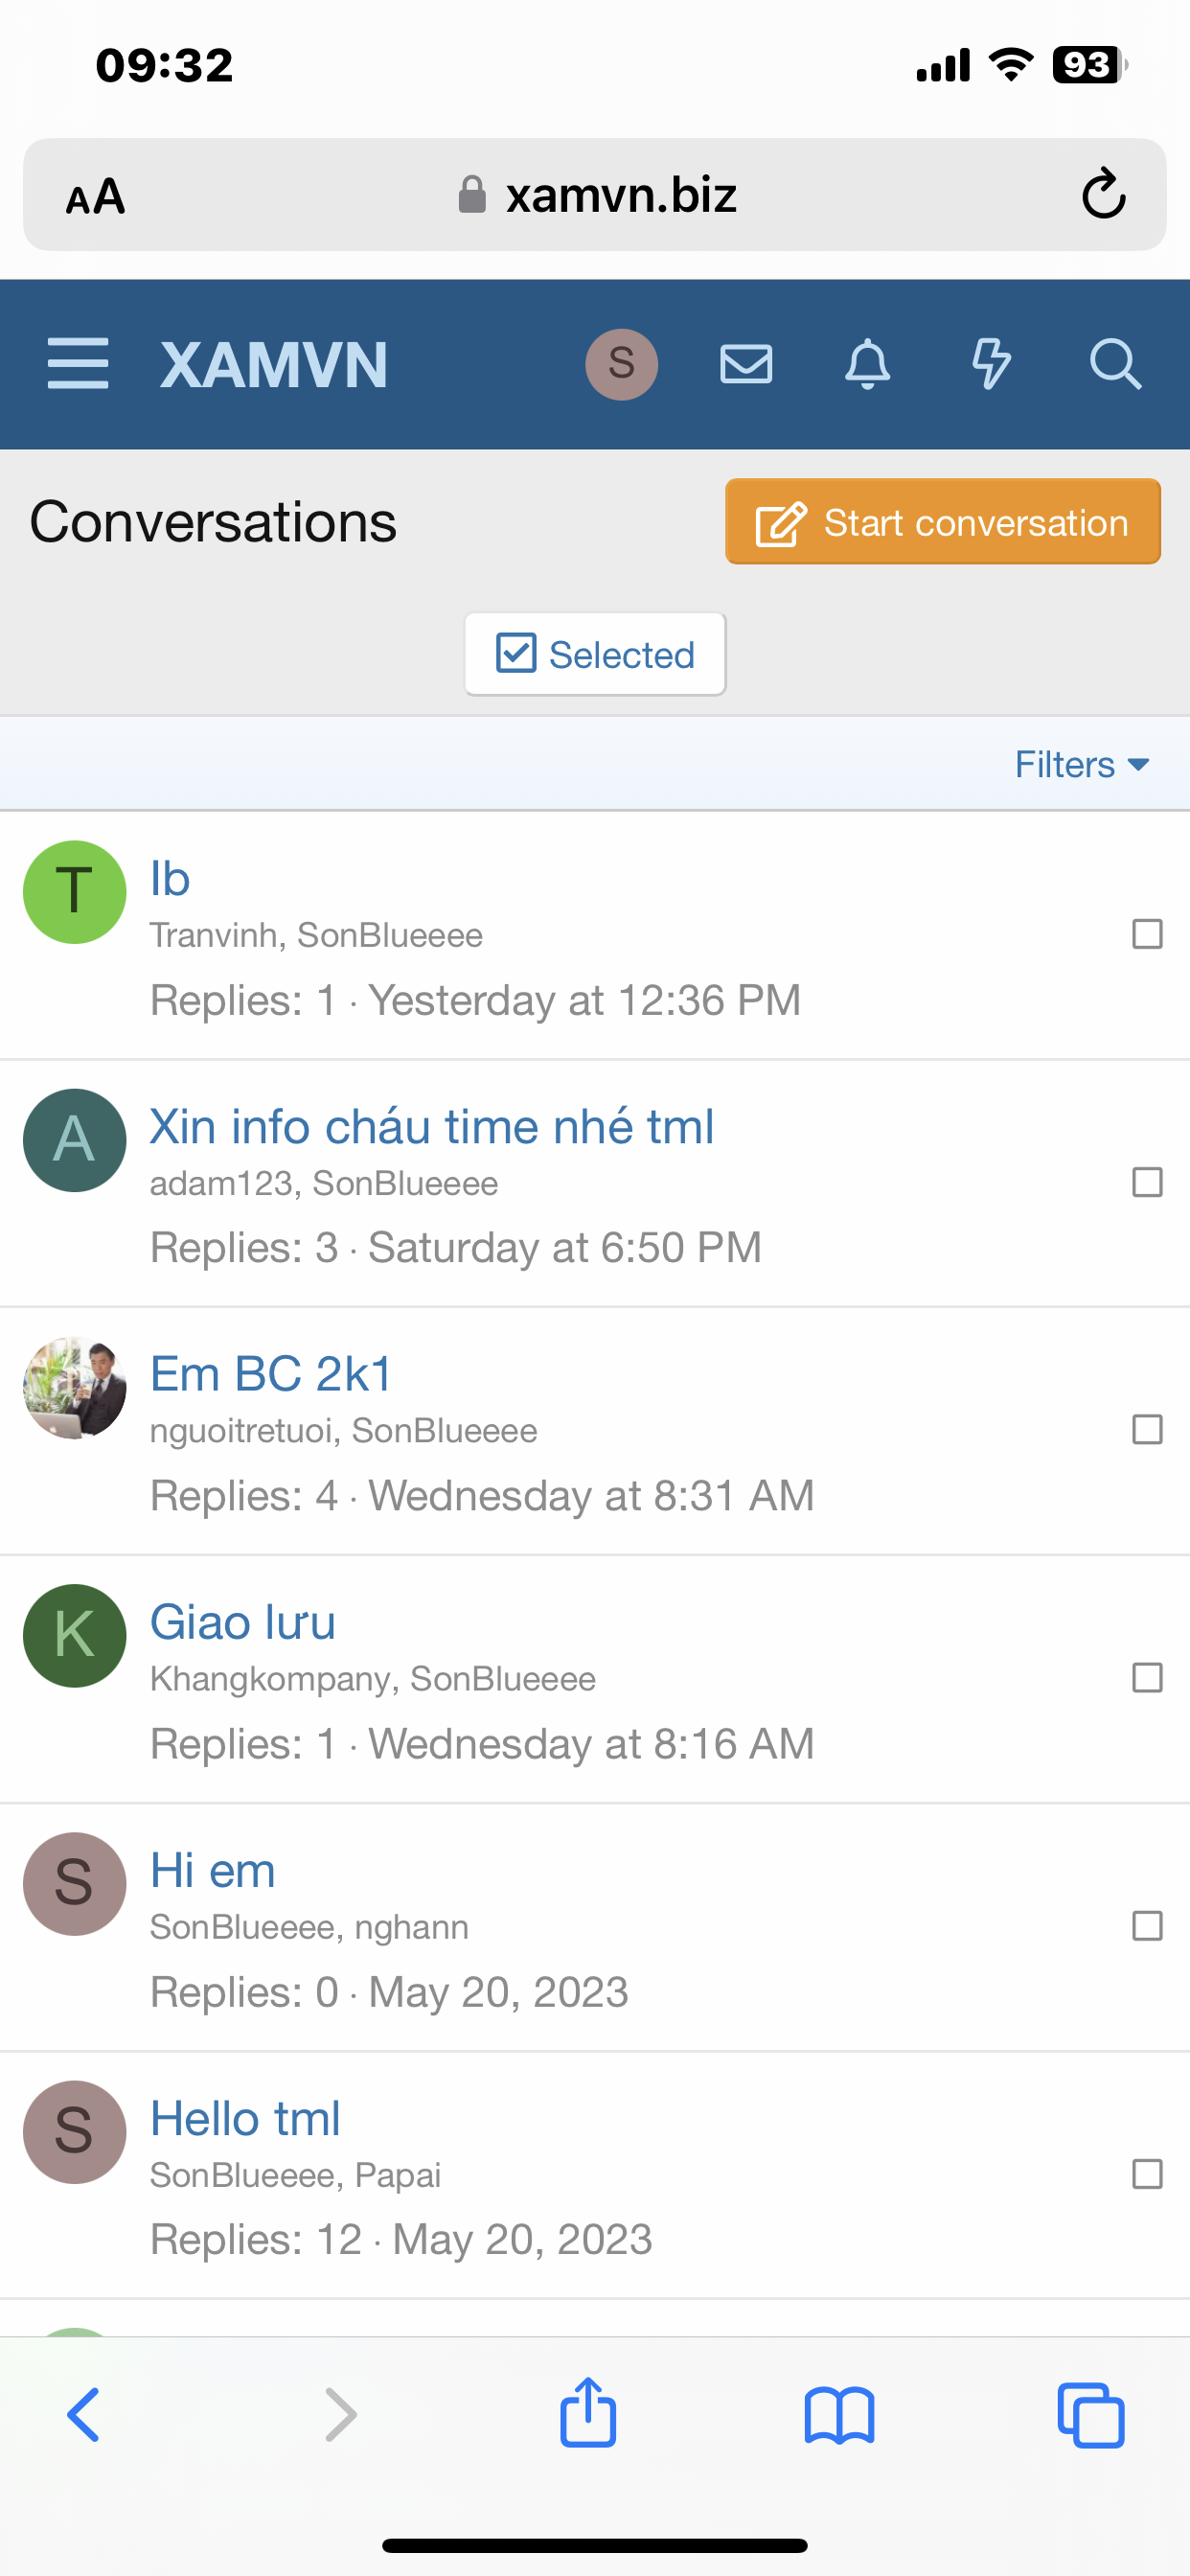1190x2576 pixels.
Task: Select the Em BC 2k1 conversation checkbox
Action: 1147,1430
